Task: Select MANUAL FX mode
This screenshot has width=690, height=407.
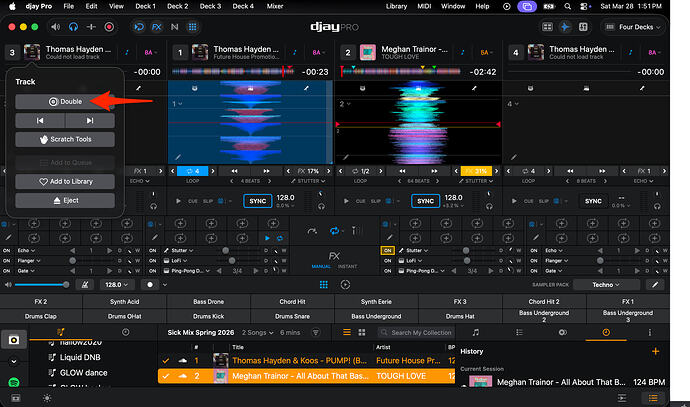Action: click(x=321, y=267)
